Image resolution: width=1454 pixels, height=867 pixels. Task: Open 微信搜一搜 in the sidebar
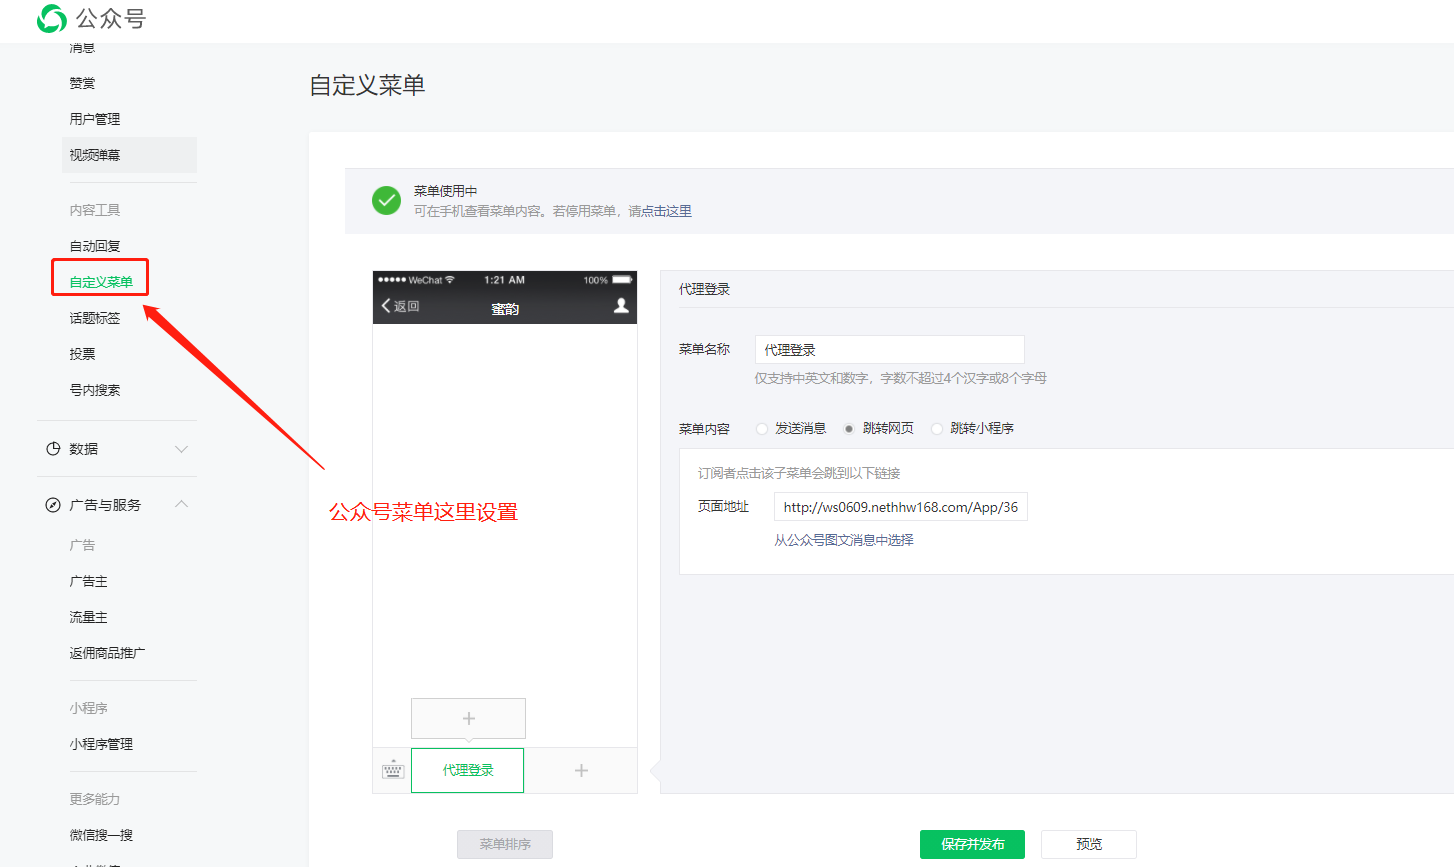(x=101, y=835)
